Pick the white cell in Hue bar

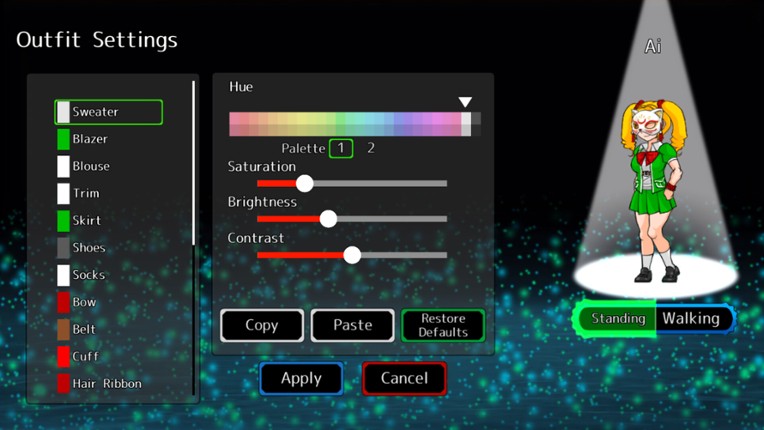(x=466, y=124)
